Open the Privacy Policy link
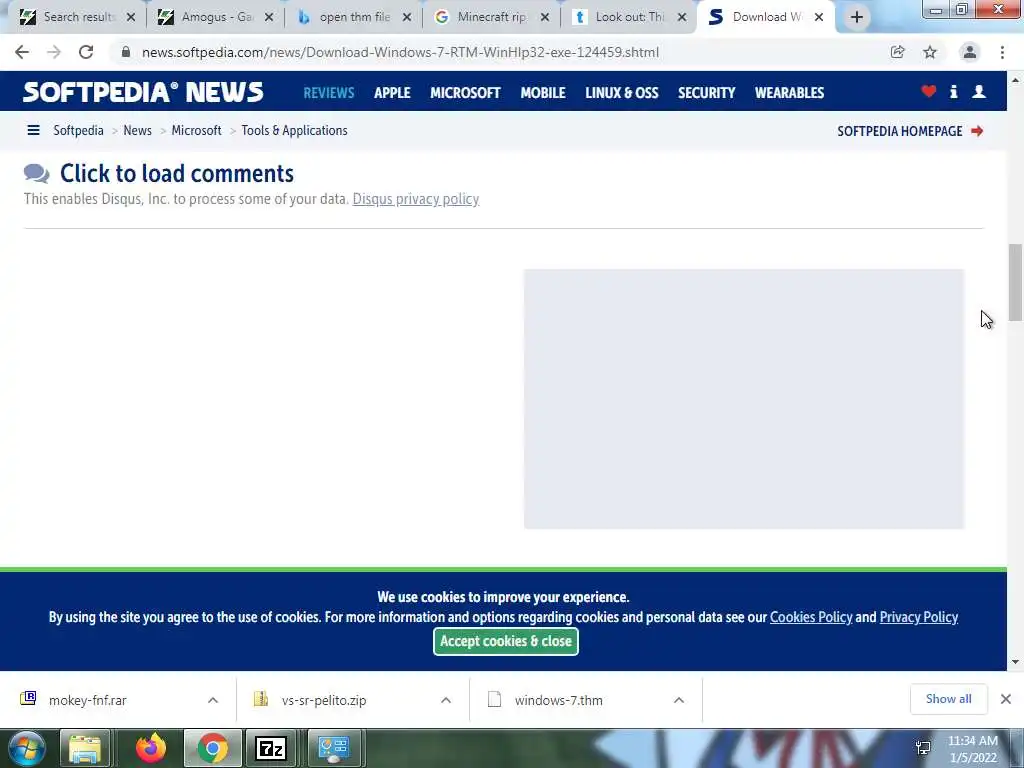The height and width of the screenshot is (768, 1024). [919, 617]
